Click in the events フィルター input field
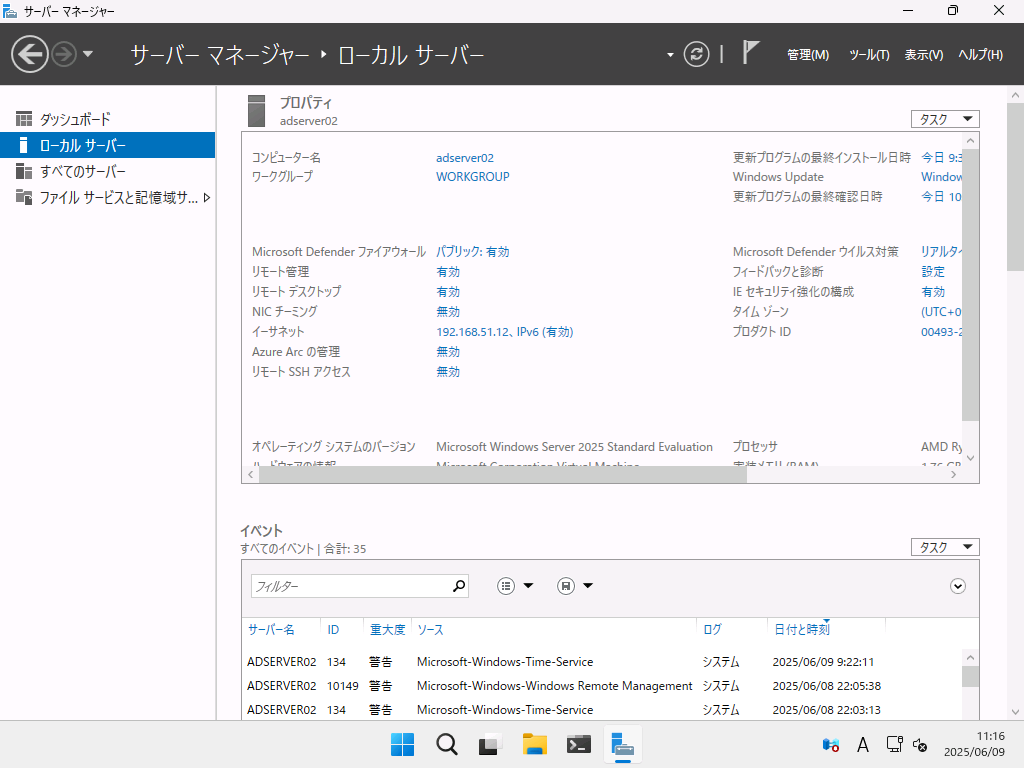 [351, 586]
